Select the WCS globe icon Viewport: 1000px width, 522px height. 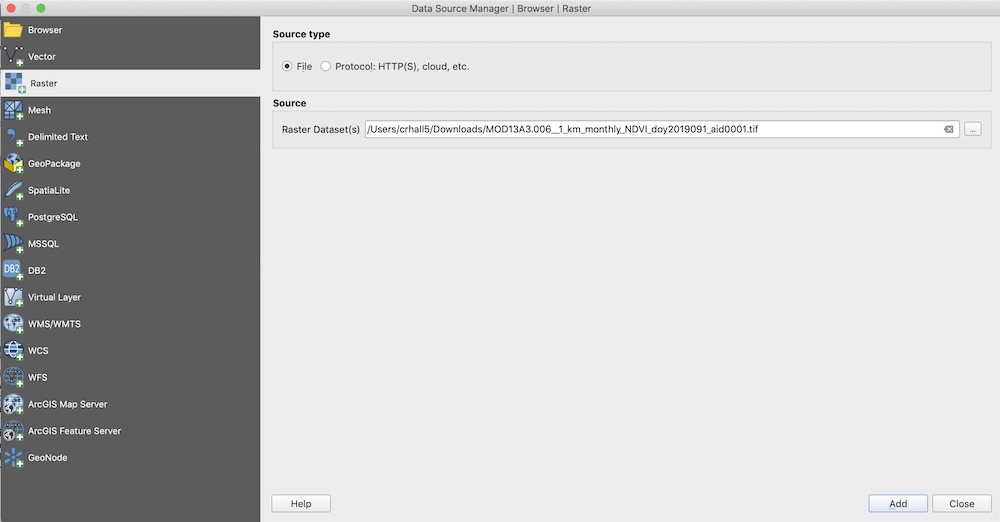(13, 350)
